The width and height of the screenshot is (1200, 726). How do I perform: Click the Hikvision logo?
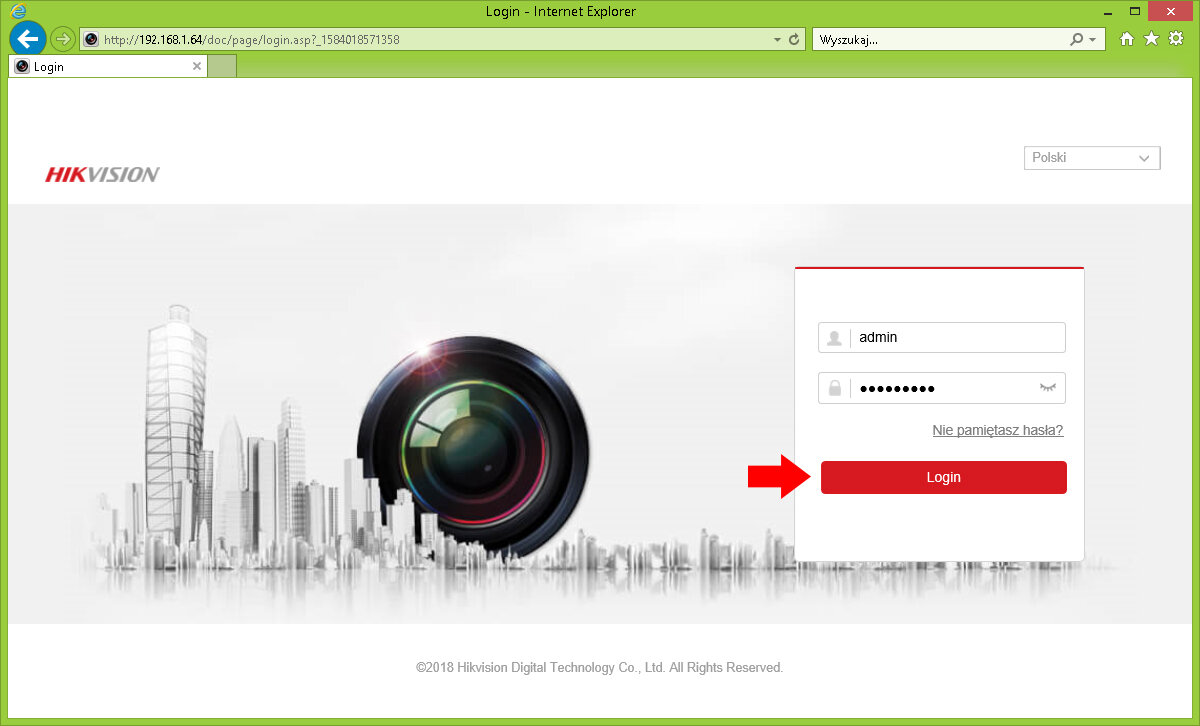102,175
